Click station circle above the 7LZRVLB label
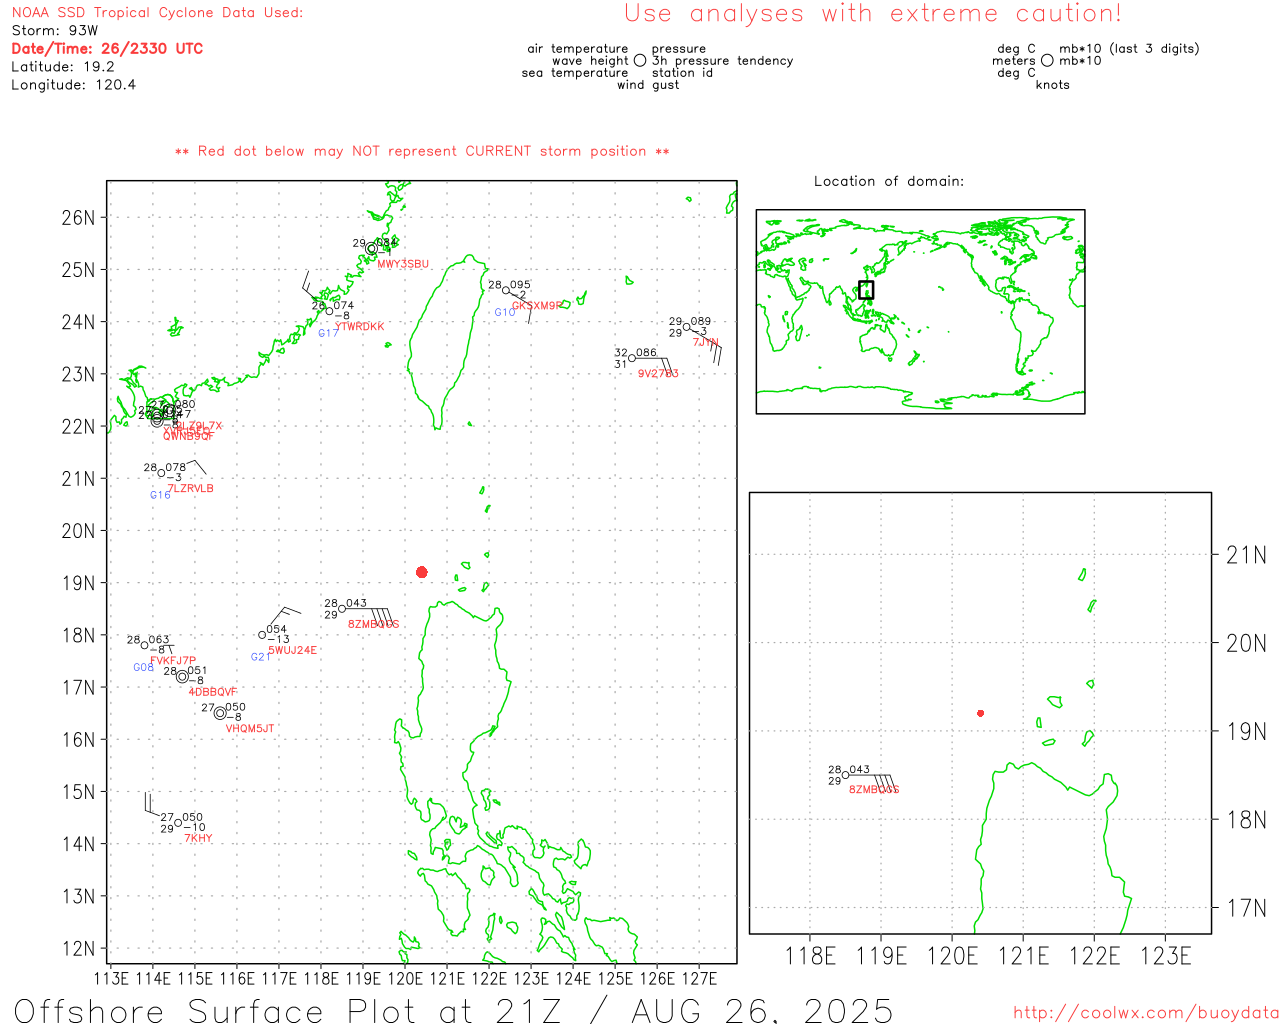The height and width of the screenshot is (1024, 1280). pos(161,473)
